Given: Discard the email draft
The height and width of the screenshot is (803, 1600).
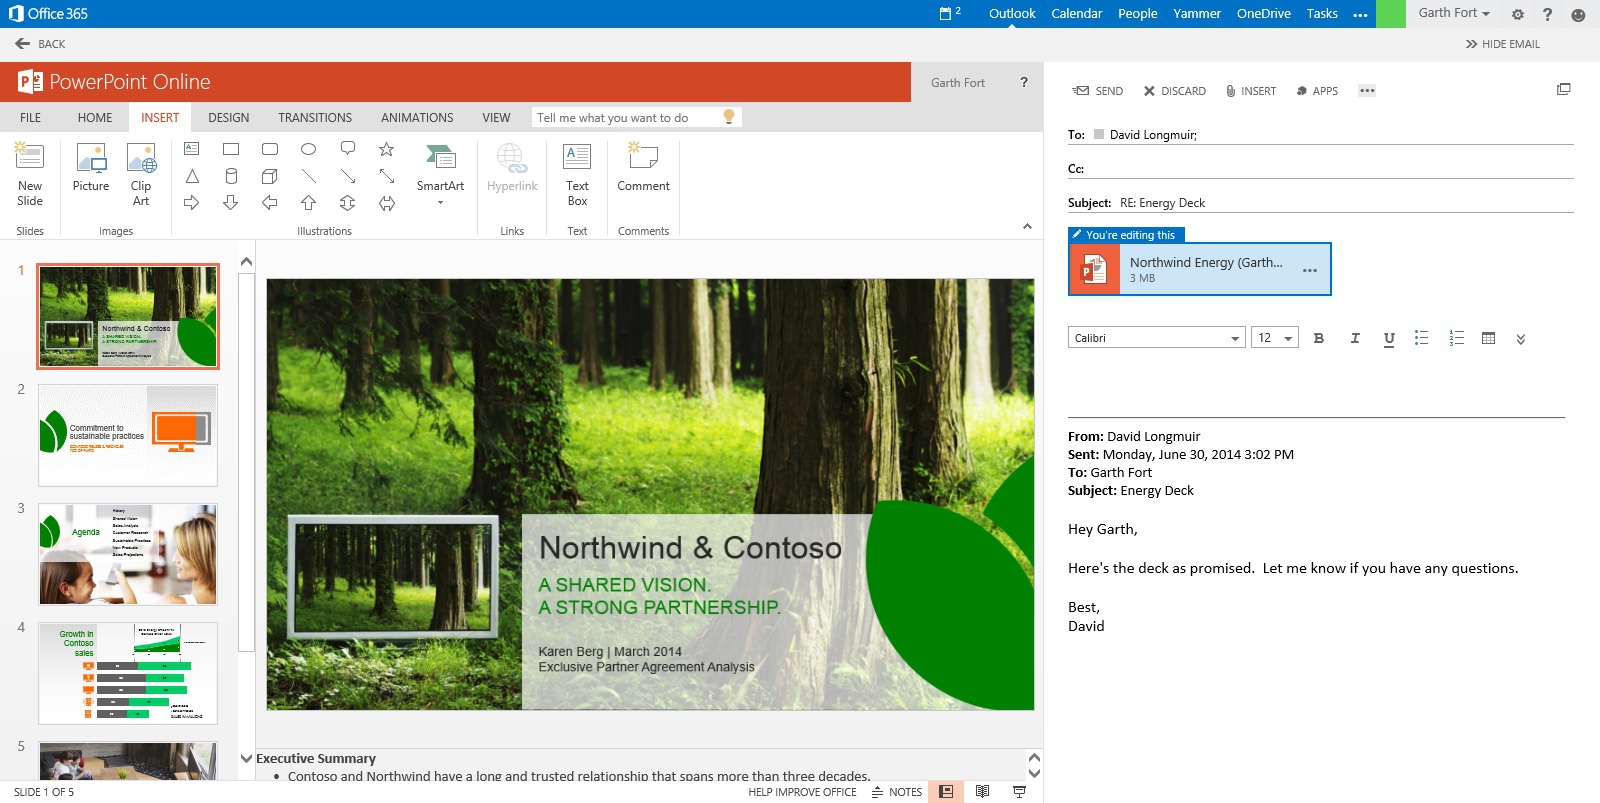Looking at the screenshot, I should (1174, 90).
